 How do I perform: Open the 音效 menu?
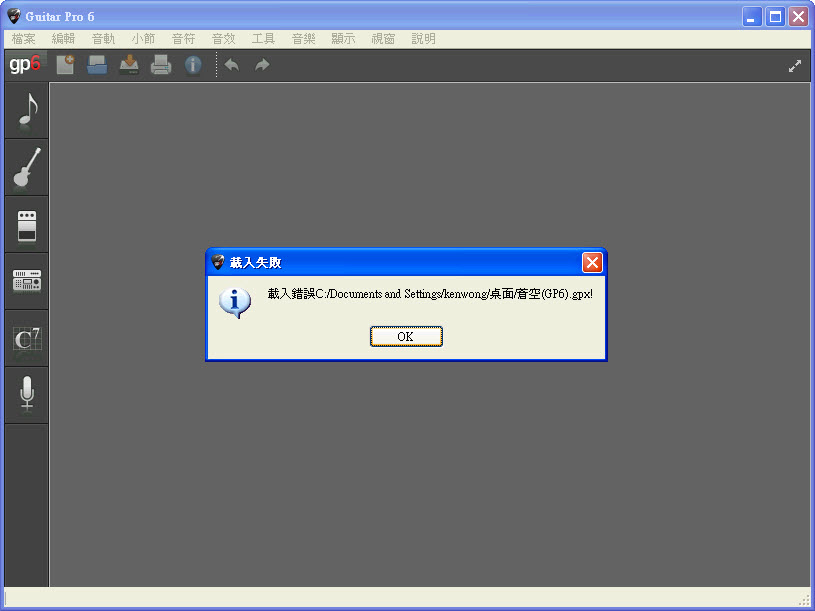tap(224, 38)
